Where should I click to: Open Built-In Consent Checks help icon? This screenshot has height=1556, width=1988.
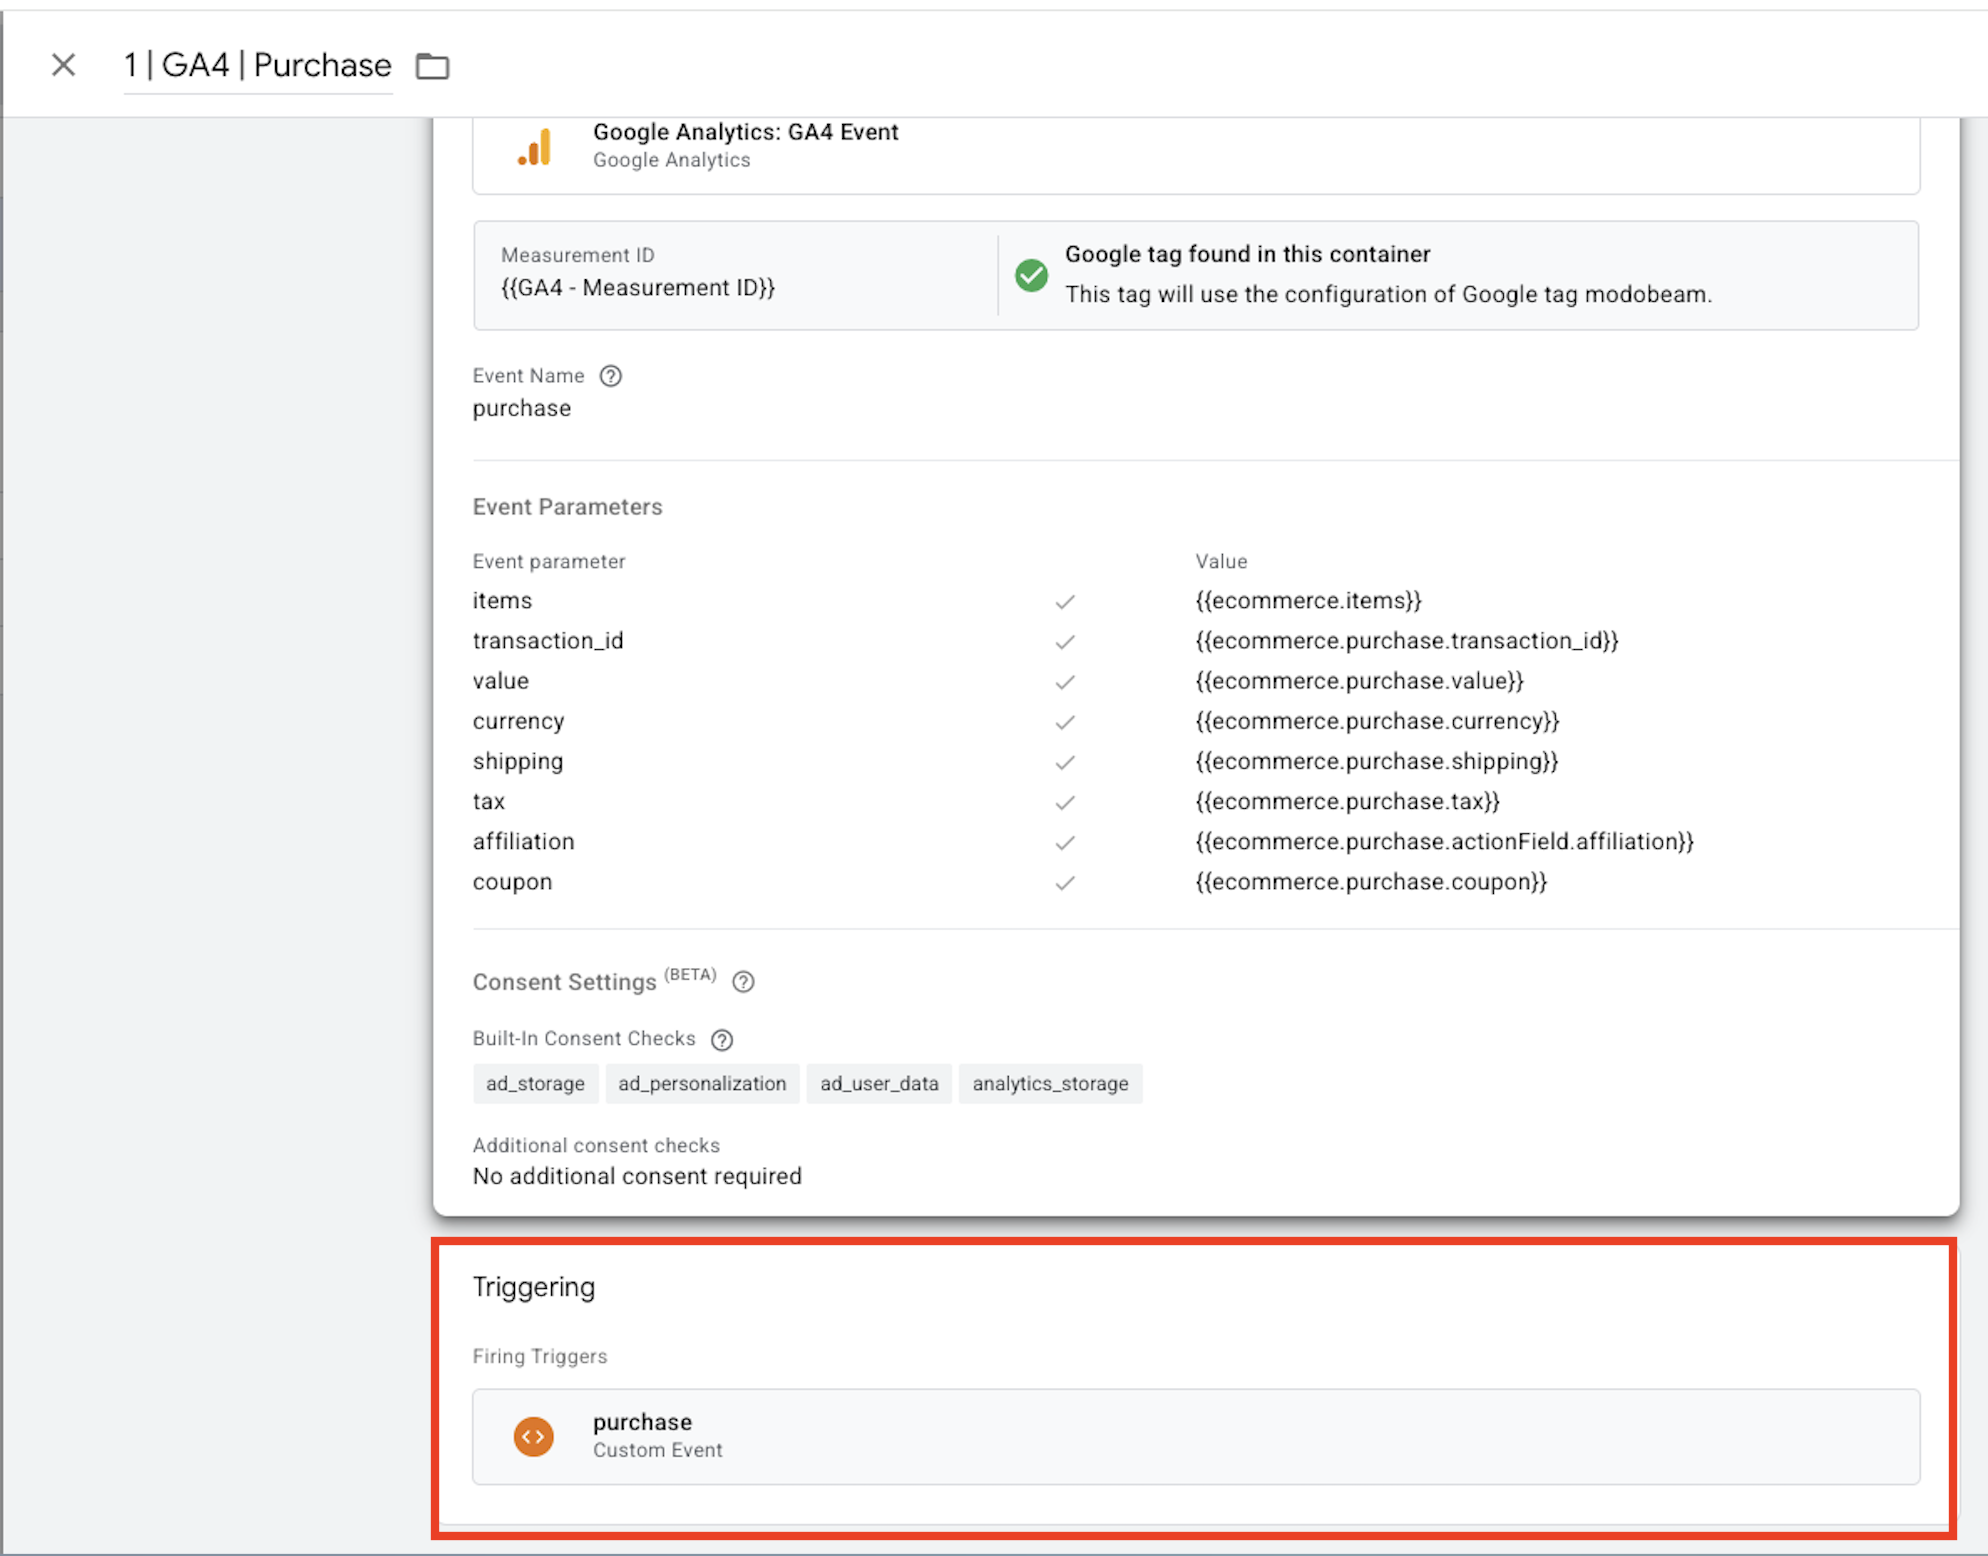pyautogui.click(x=722, y=1040)
